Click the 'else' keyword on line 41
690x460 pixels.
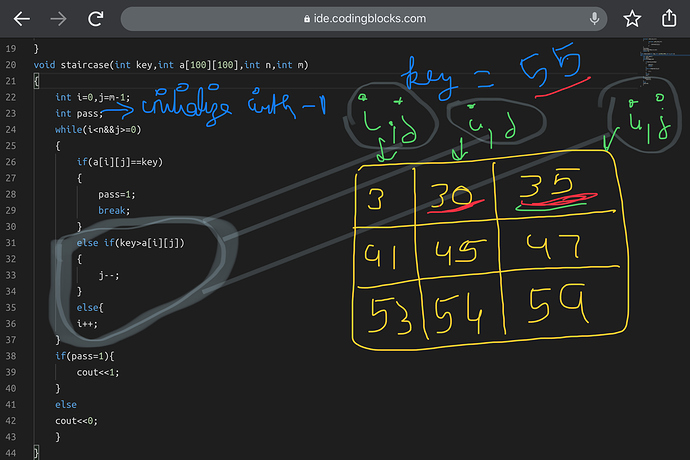click(66, 405)
